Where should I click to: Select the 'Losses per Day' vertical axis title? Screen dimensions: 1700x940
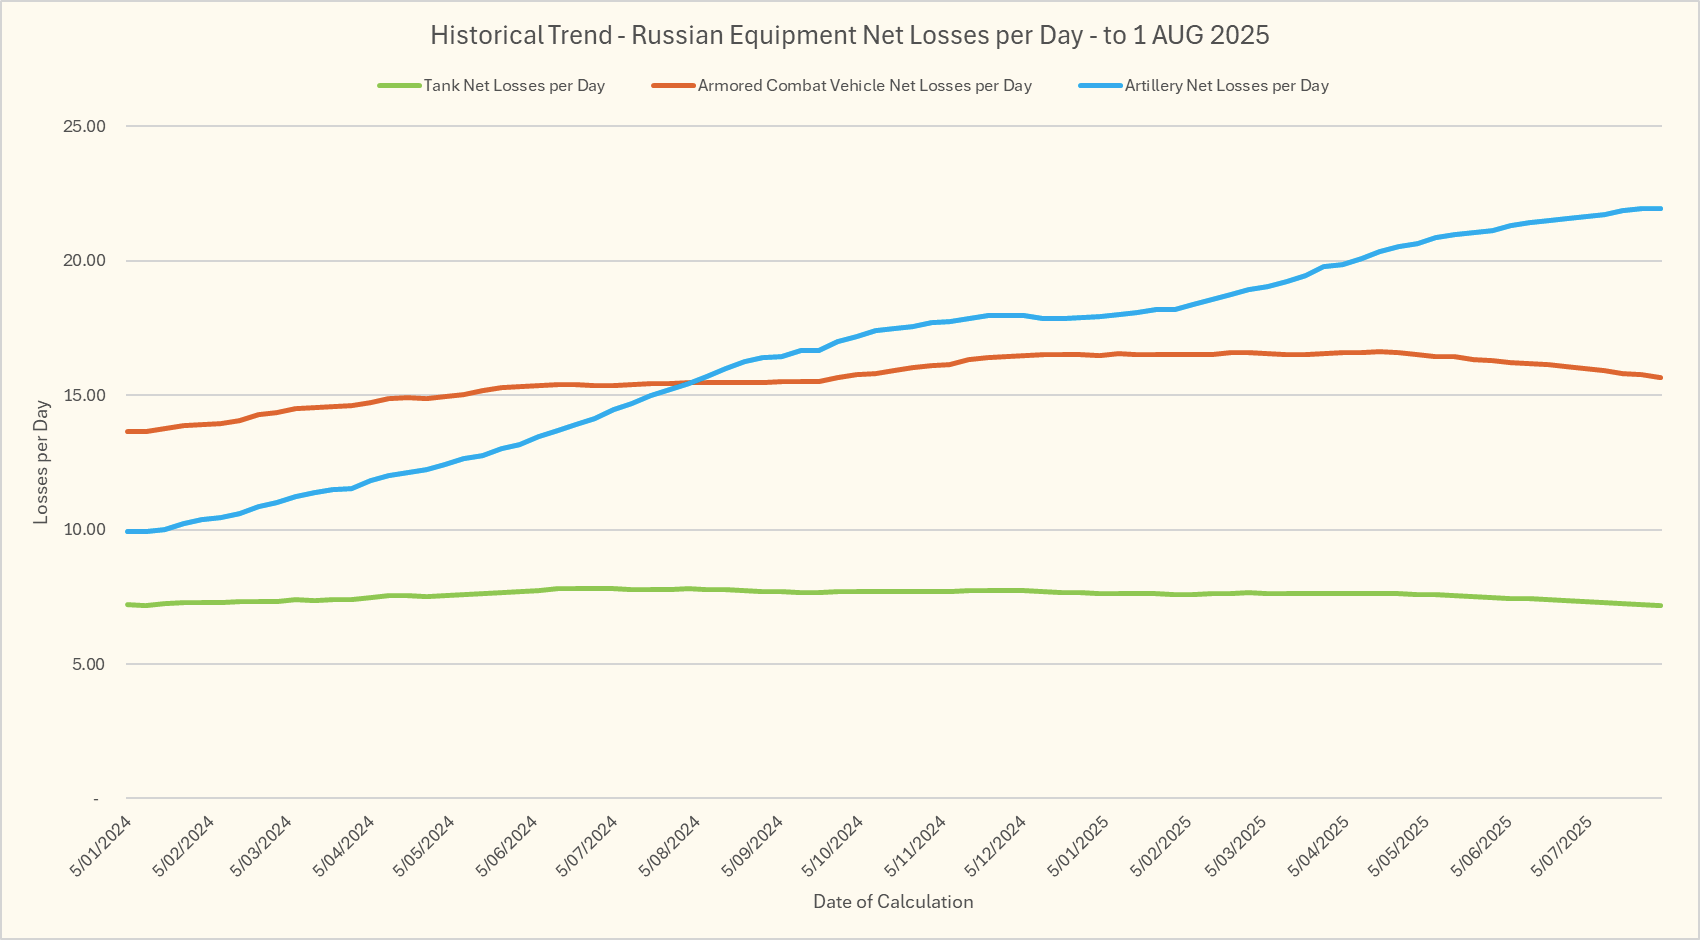click(41, 462)
